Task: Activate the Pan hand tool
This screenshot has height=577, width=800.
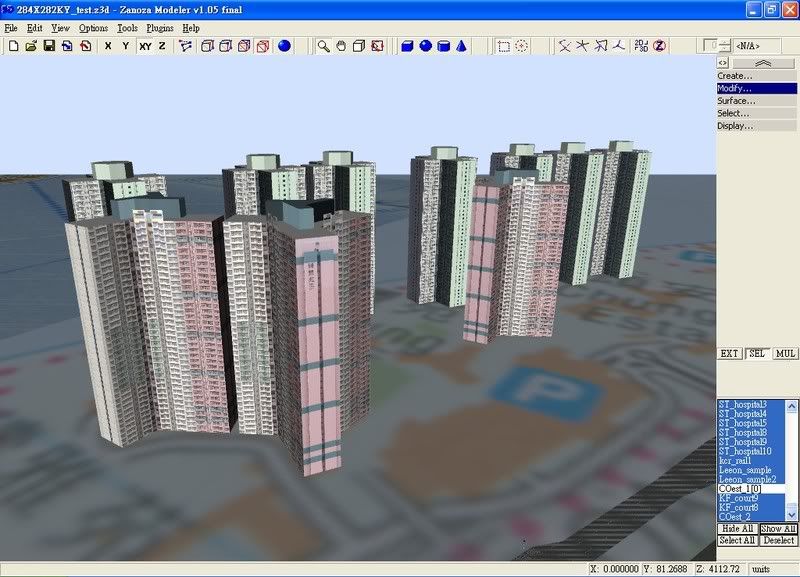Action: [x=341, y=46]
